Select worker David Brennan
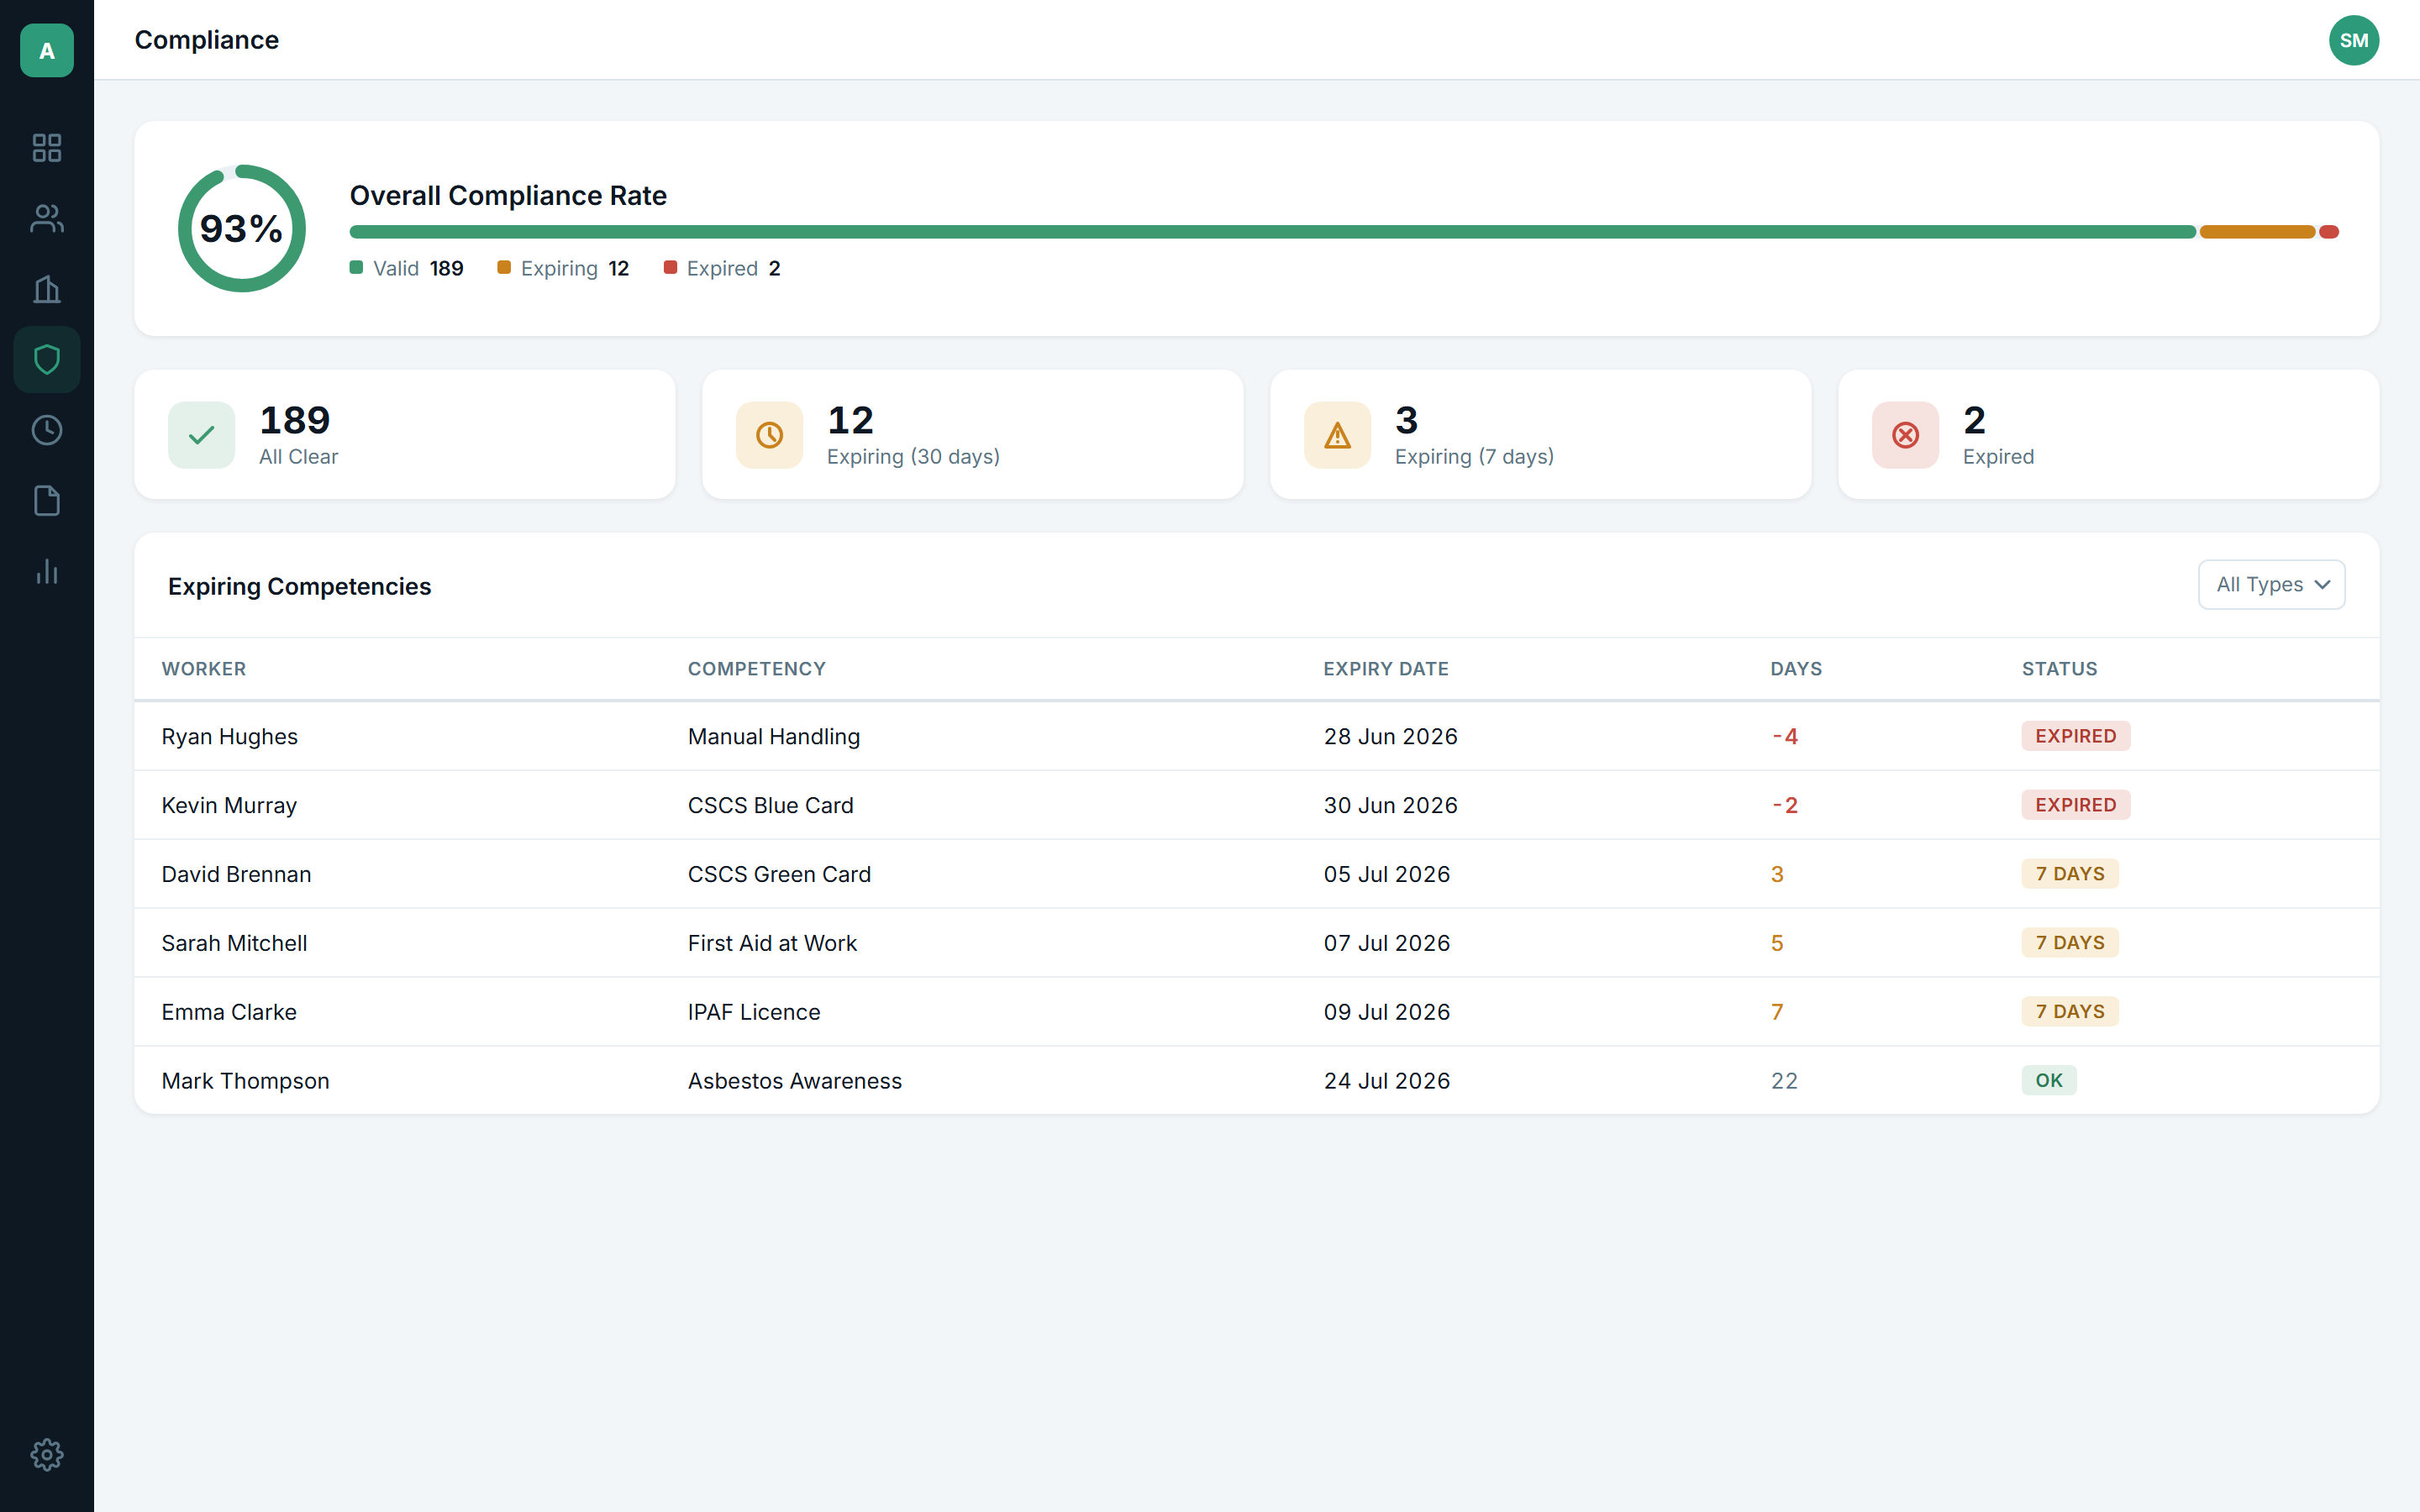2420x1512 pixels. pyautogui.click(x=236, y=874)
